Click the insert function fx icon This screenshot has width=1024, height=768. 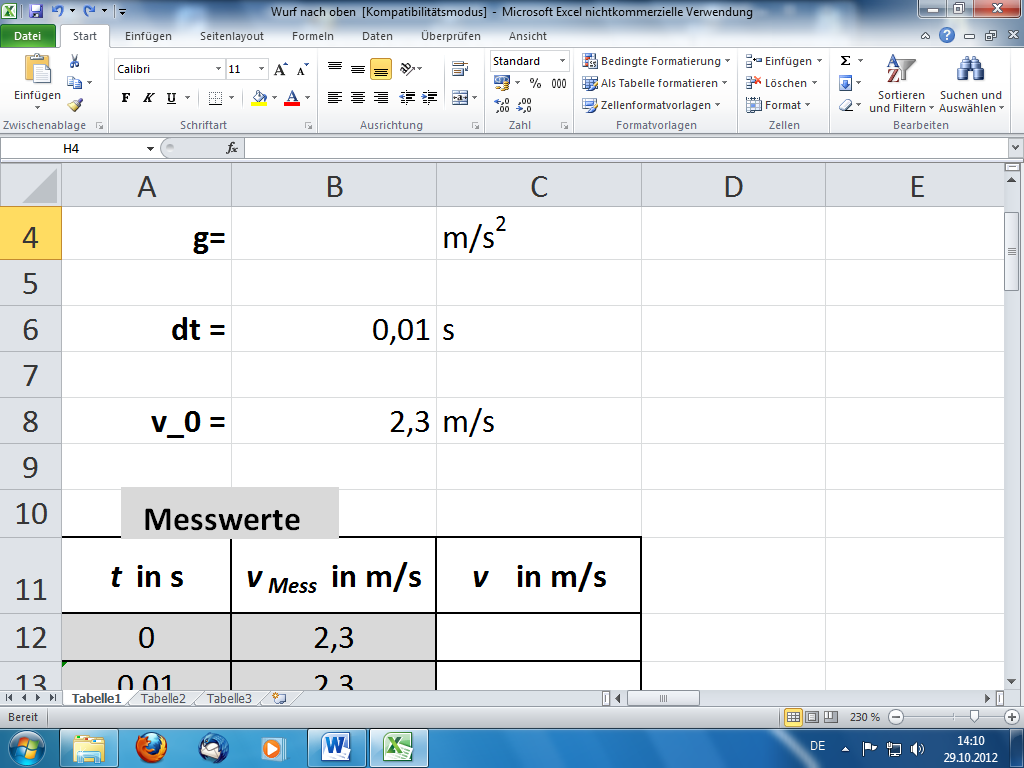[x=232, y=149]
